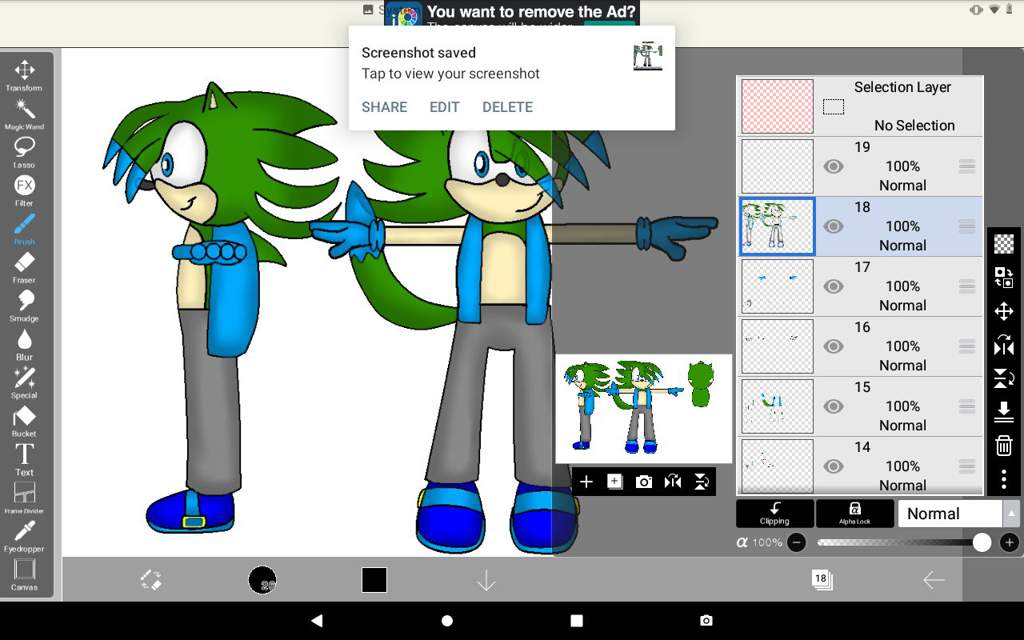Tap vertical flip icon in right sidebar
The width and height of the screenshot is (1024, 640).
coord(1004,378)
